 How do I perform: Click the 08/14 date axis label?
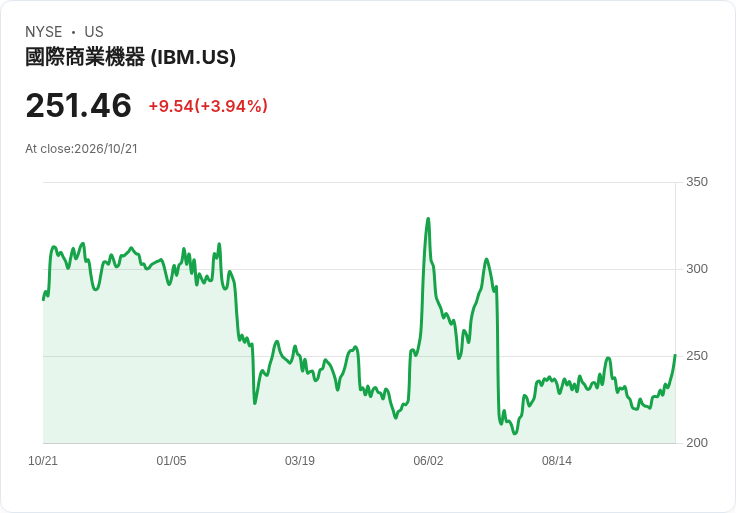tap(557, 461)
